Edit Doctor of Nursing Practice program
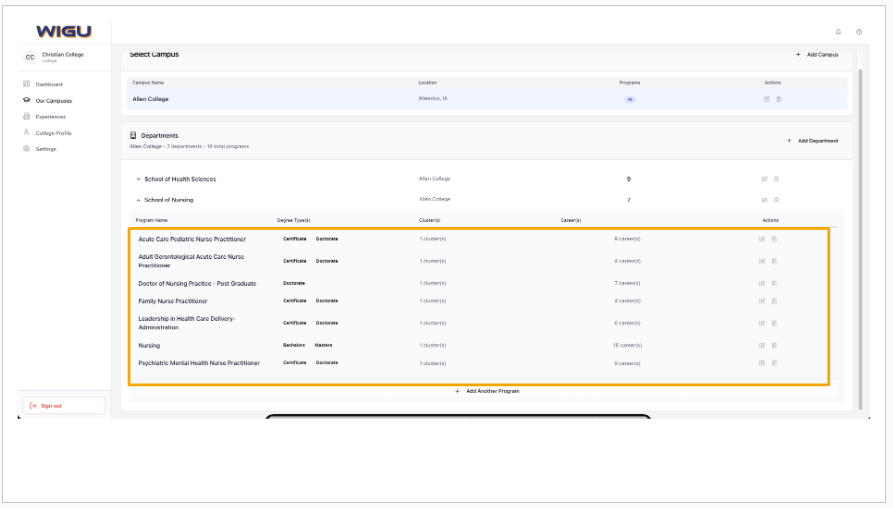Image resolution: width=893 pixels, height=508 pixels. click(762, 283)
